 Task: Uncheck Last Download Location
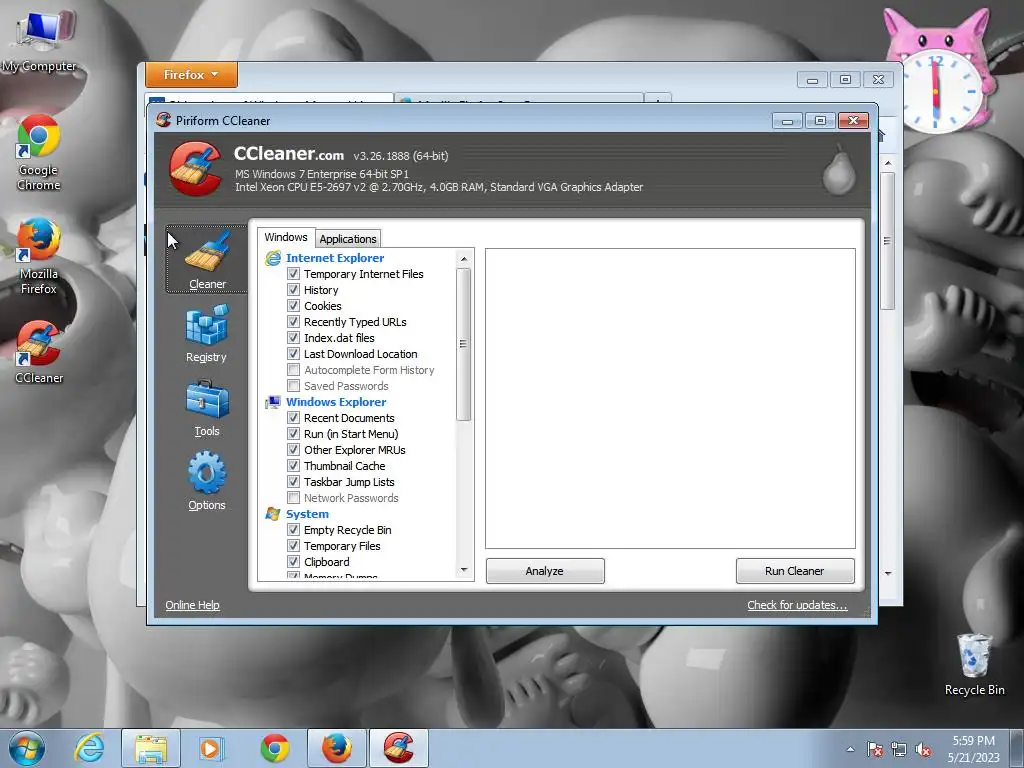(294, 354)
